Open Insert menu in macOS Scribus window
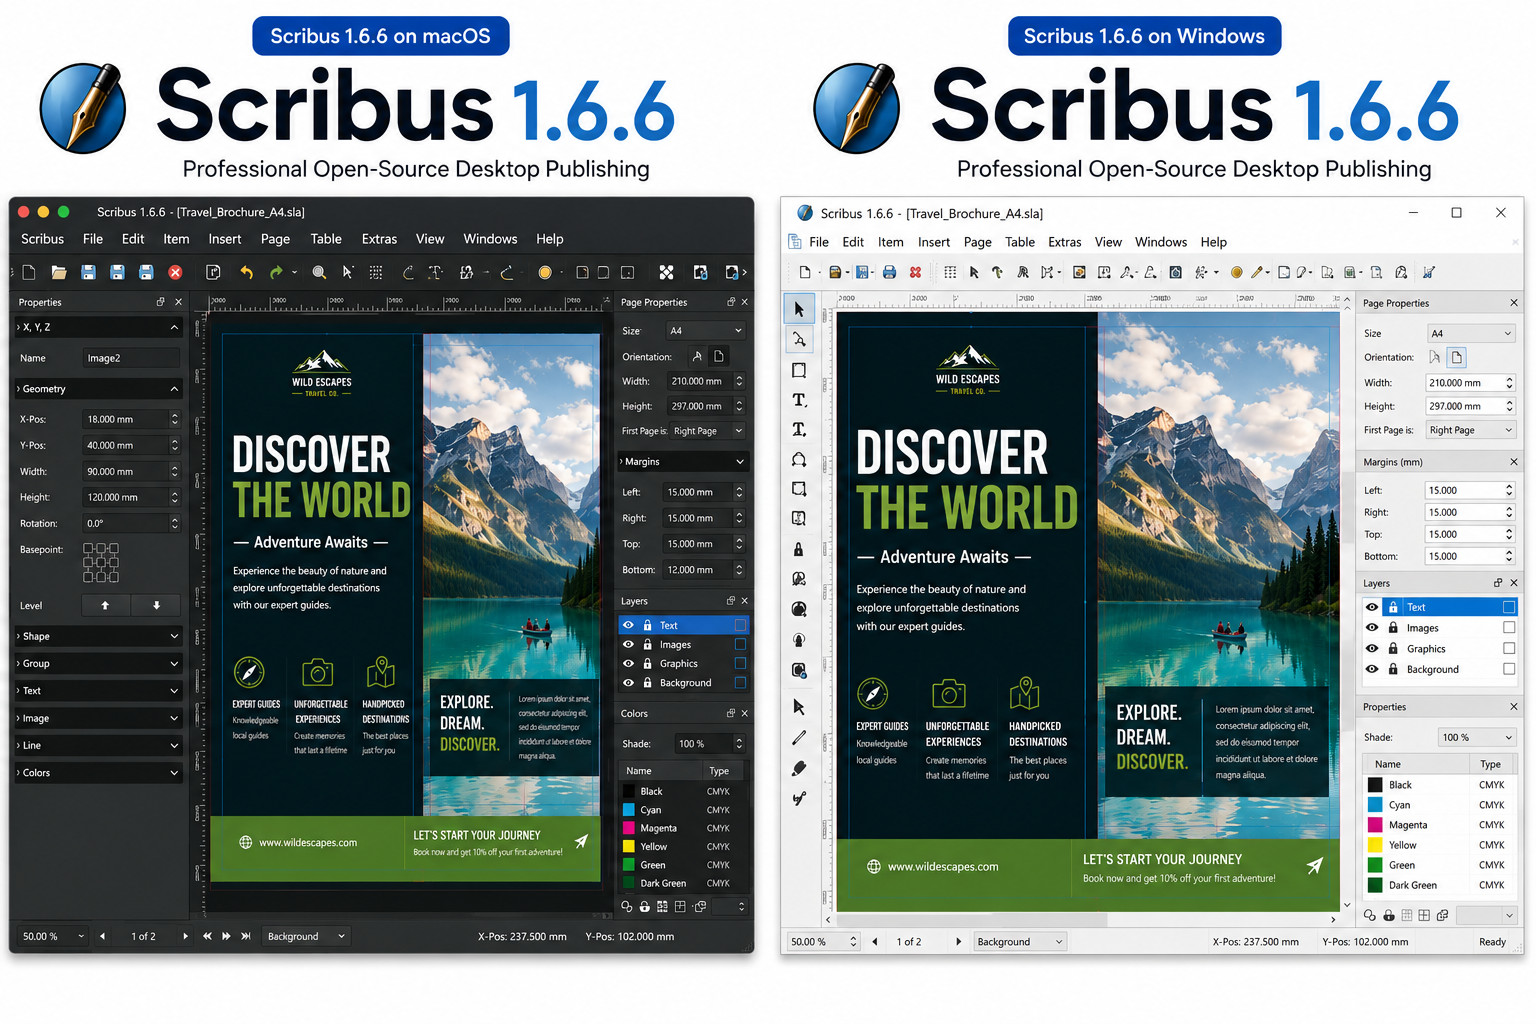Viewport: 1536px width, 1024px height. point(225,239)
